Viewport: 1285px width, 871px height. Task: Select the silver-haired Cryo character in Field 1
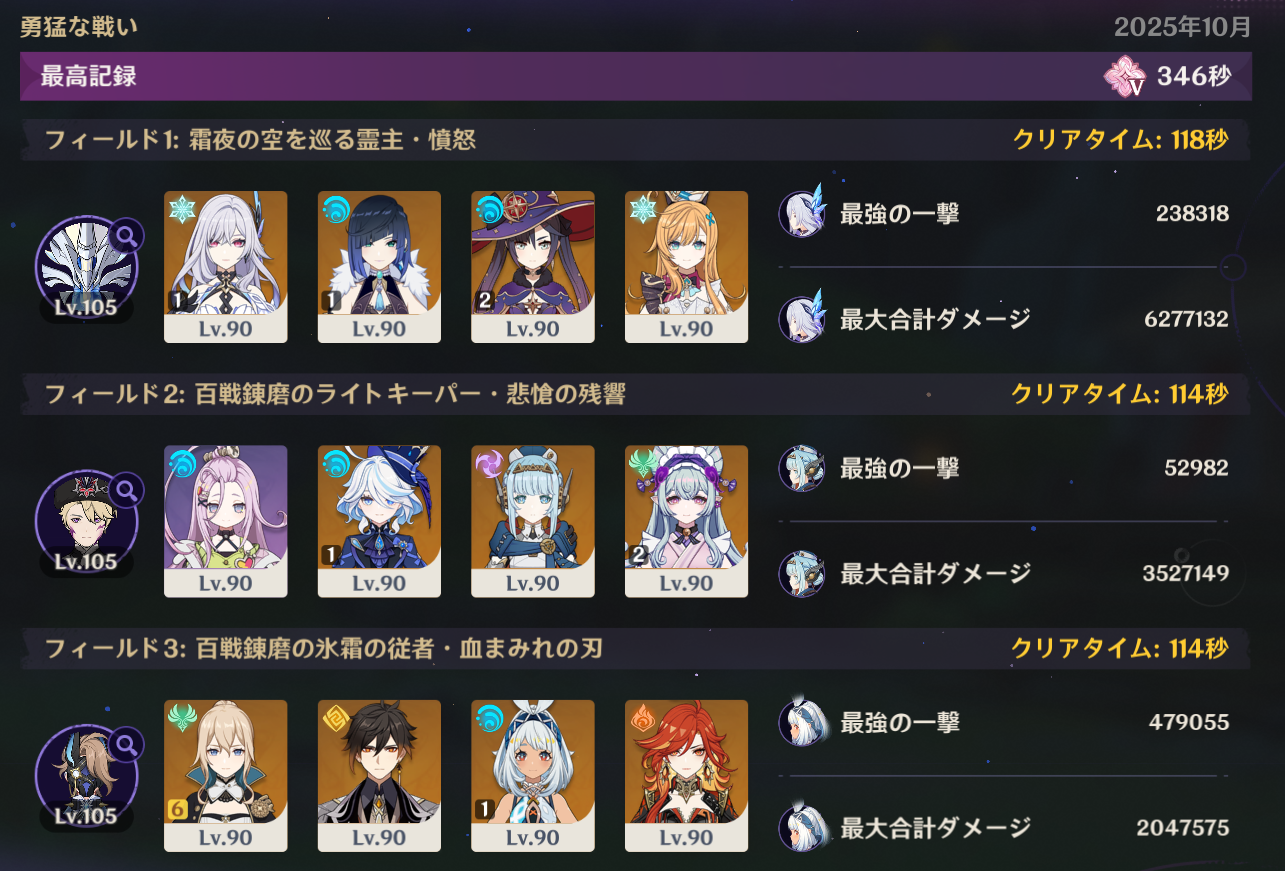click(226, 267)
